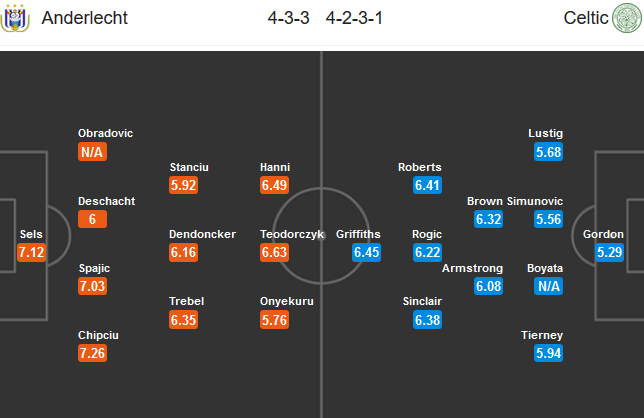Select player name Onyekuru
Image resolution: width=644 pixels, height=418 pixels.
point(287,301)
